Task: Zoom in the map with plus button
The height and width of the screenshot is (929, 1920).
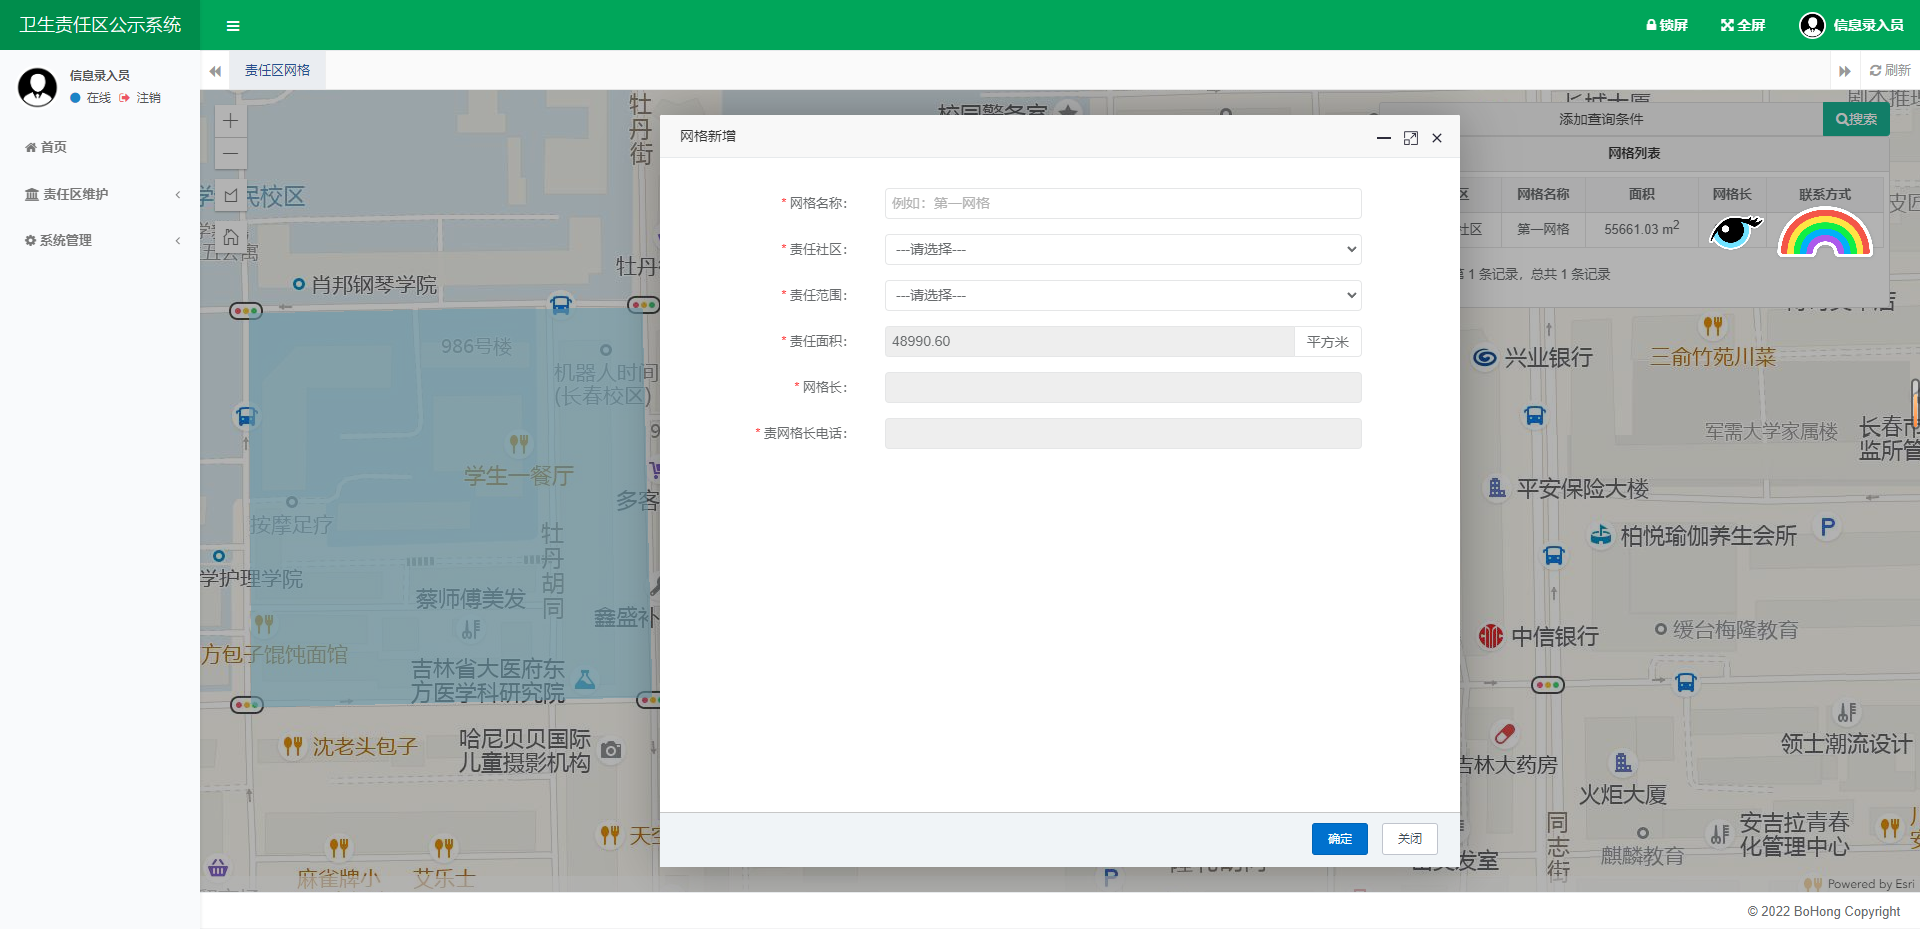Action: [230, 121]
